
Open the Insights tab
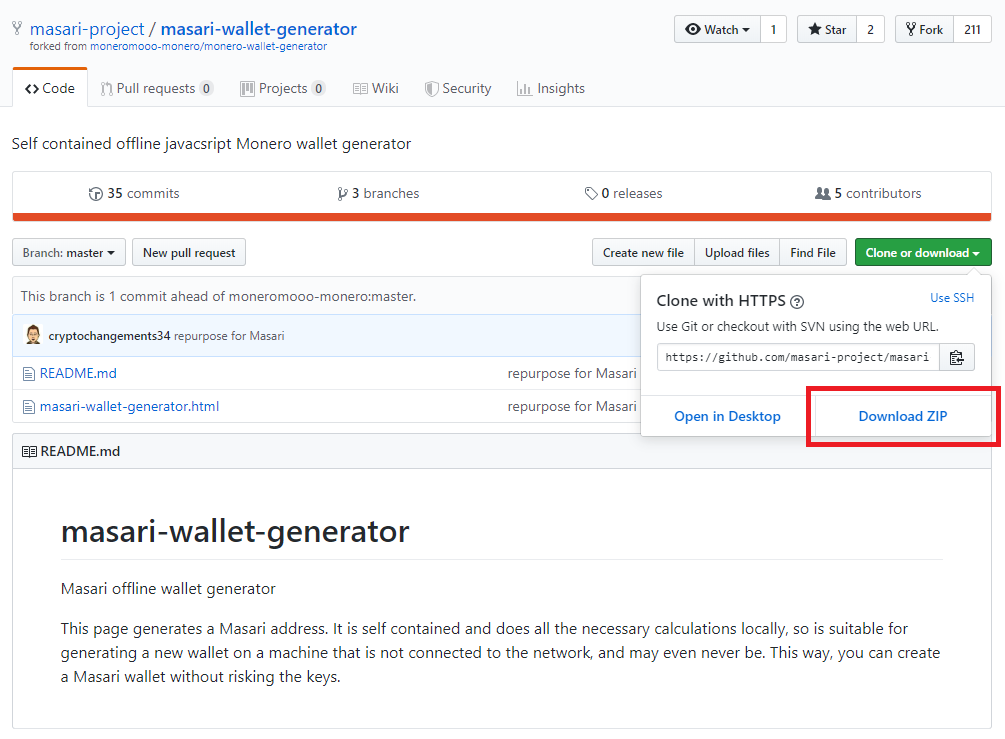pos(551,88)
